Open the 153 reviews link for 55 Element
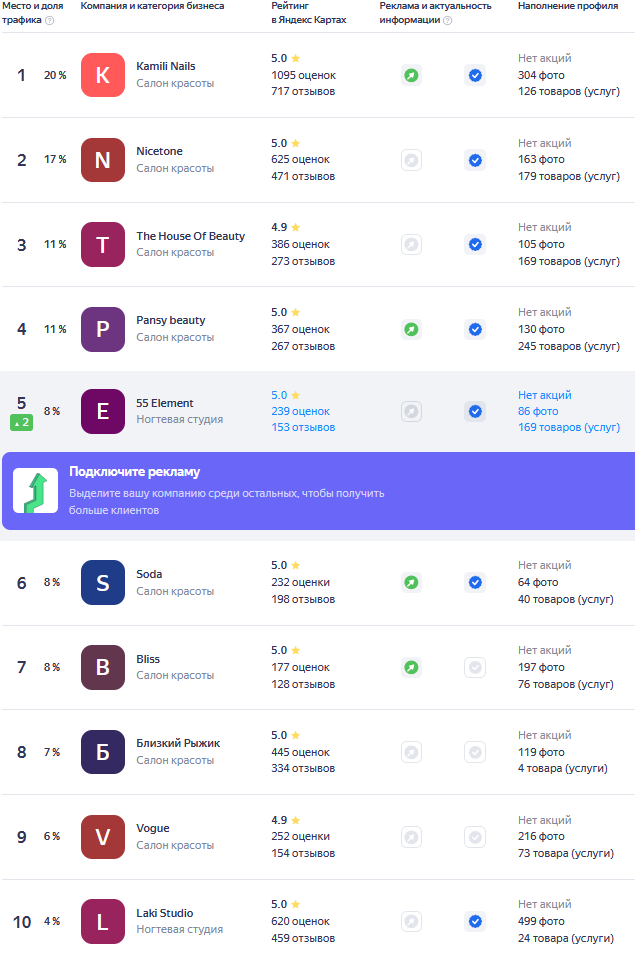The height and width of the screenshot is (960, 635). [x=303, y=427]
